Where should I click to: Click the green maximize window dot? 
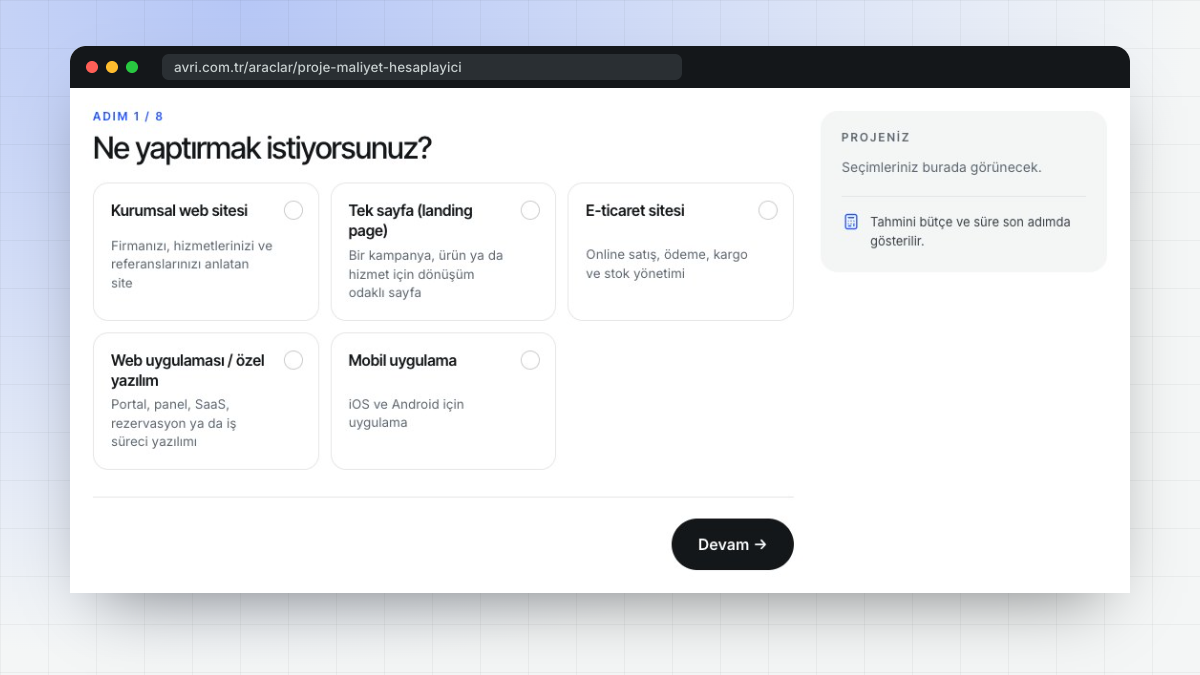coord(132,67)
